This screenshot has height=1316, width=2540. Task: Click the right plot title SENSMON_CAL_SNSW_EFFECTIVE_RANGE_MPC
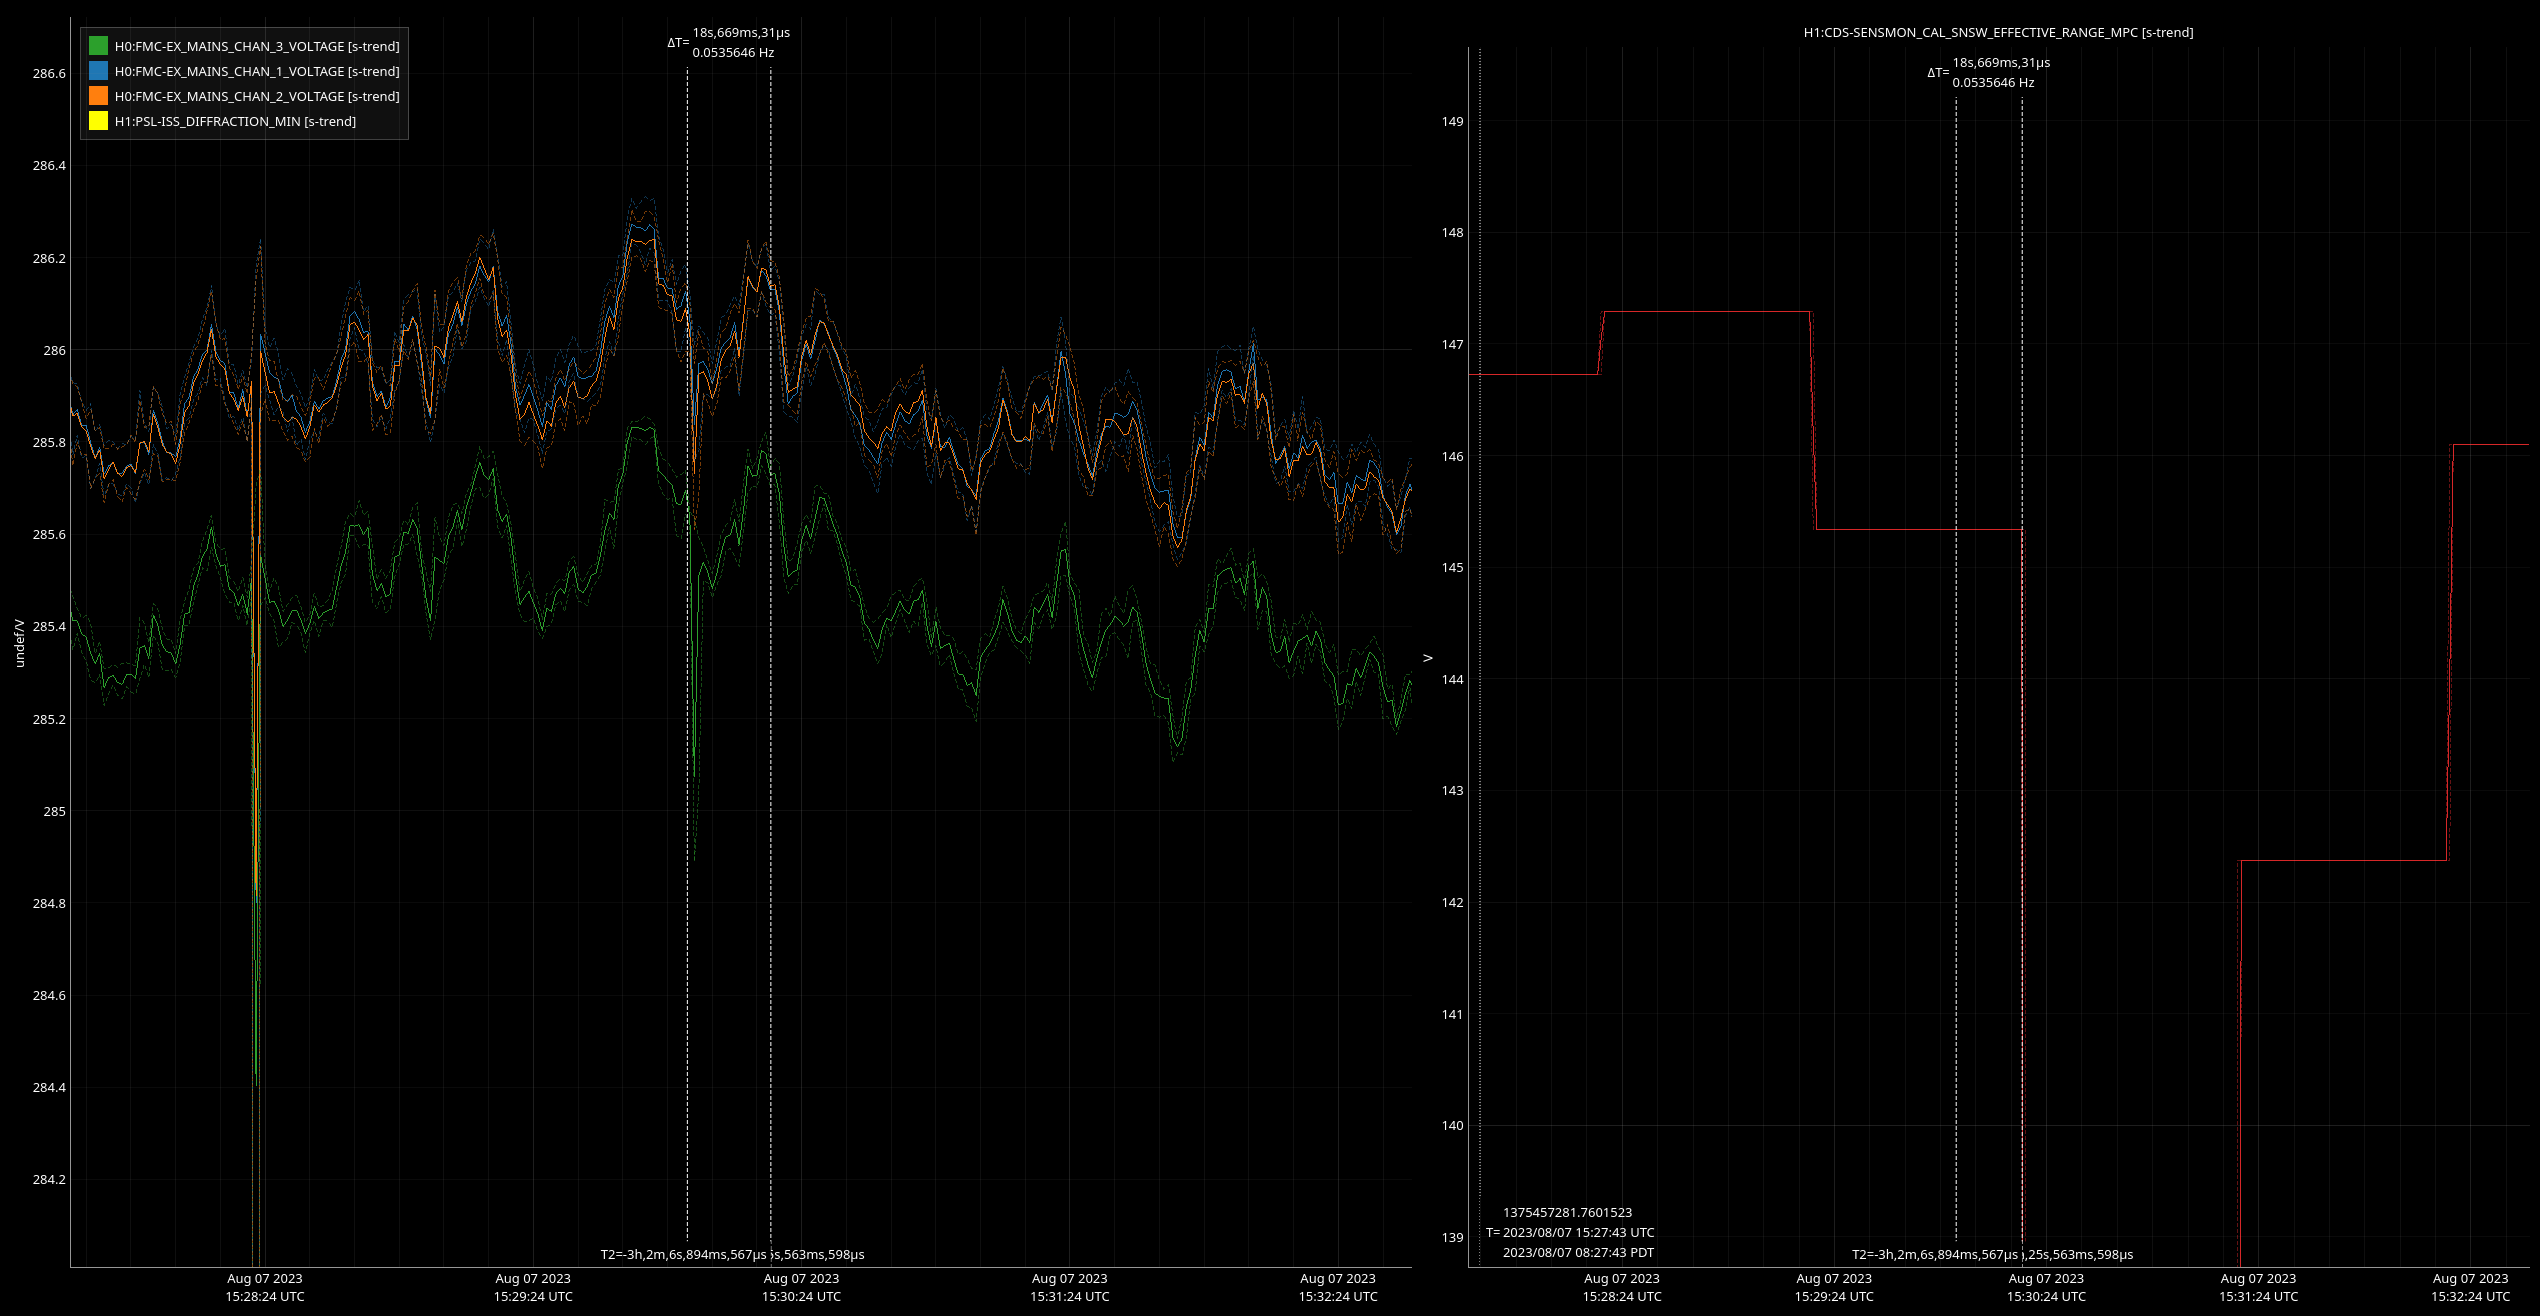[x=1998, y=32]
